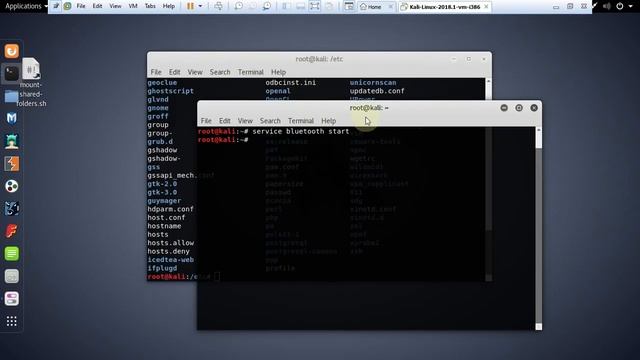
Task: Open View menu in root@kali:~ terminal
Action: coord(245,121)
